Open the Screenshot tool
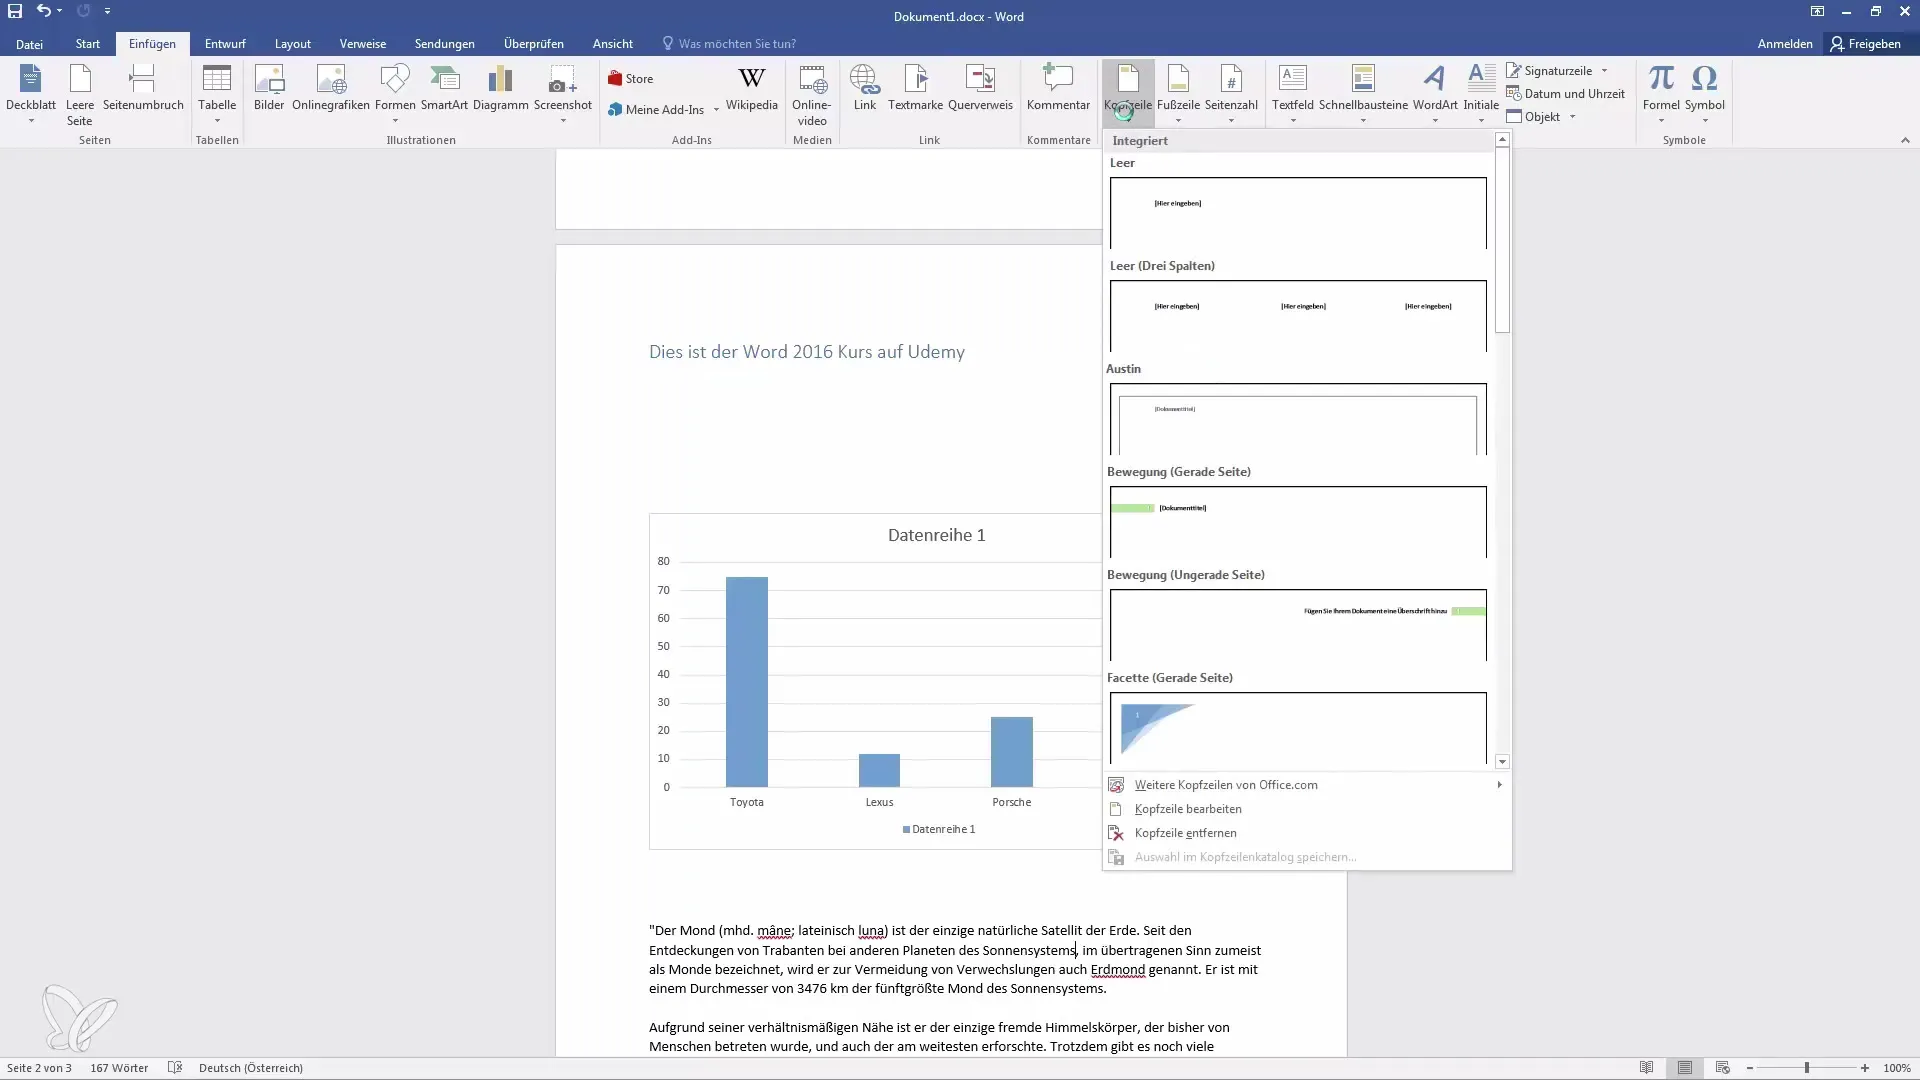This screenshot has height=1080, width=1920. (x=563, y=93)
